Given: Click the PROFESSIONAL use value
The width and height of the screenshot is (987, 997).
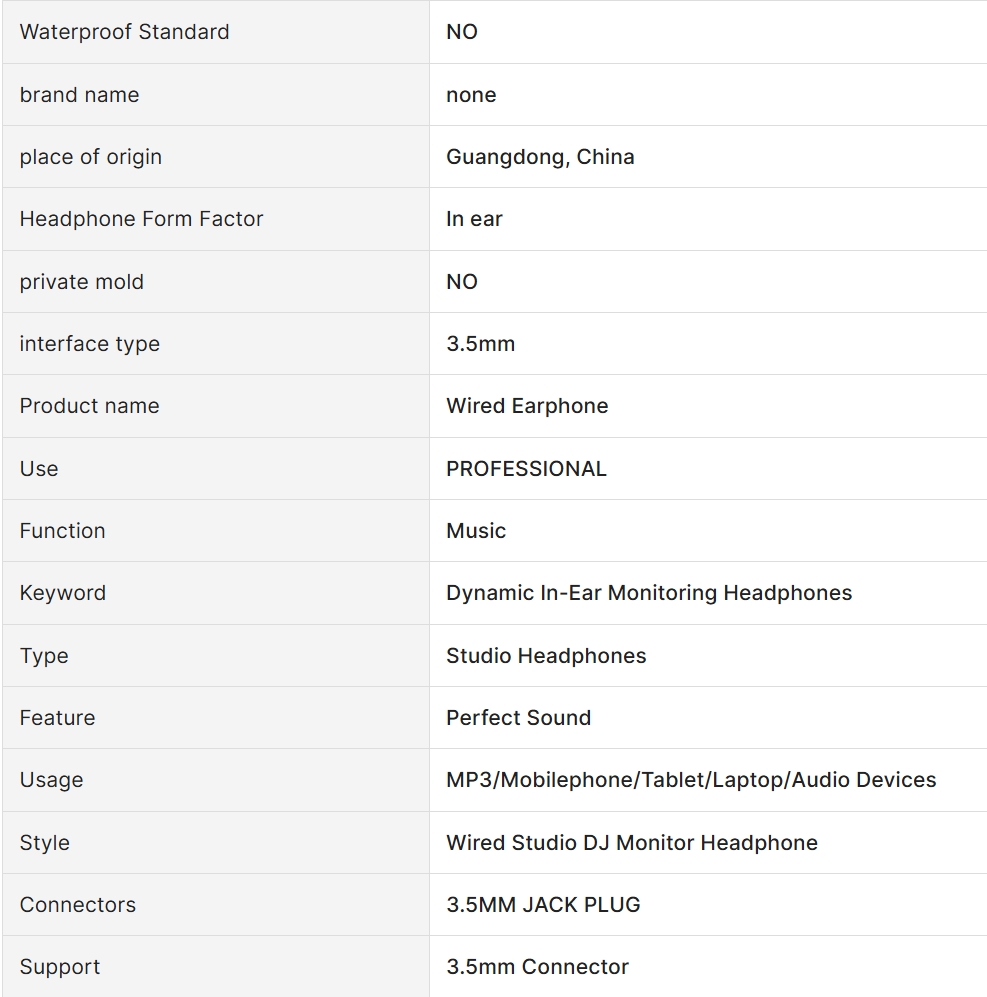Looking at the screenshot, I should [527, 469].
